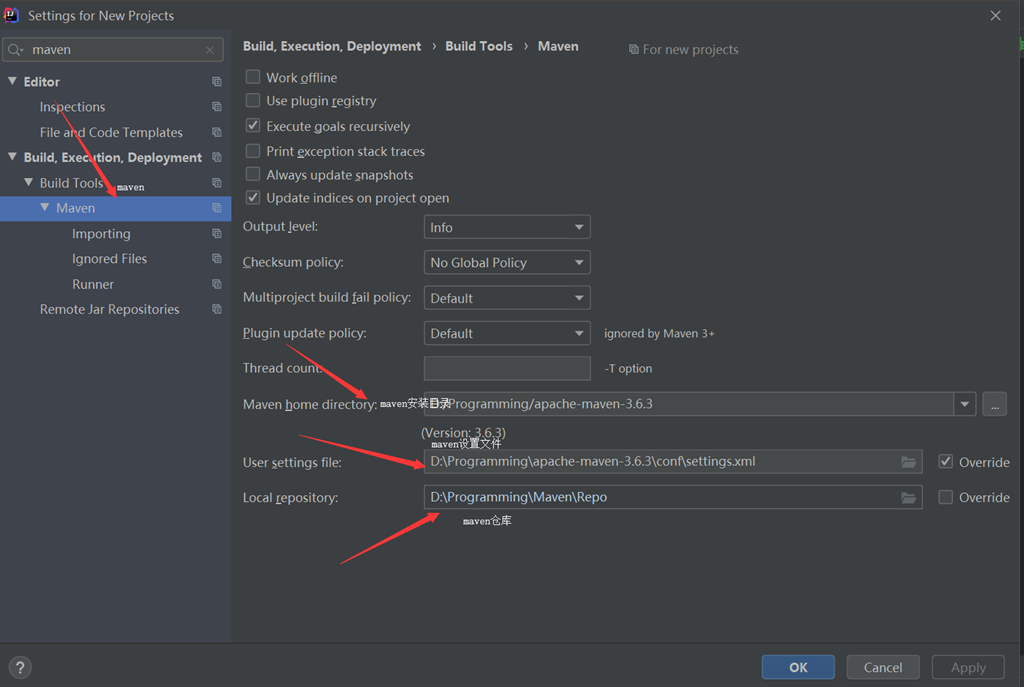This screenshot has height=687, width=1024.
Task: Click the help question mark icon
Action: pos(20,667)
